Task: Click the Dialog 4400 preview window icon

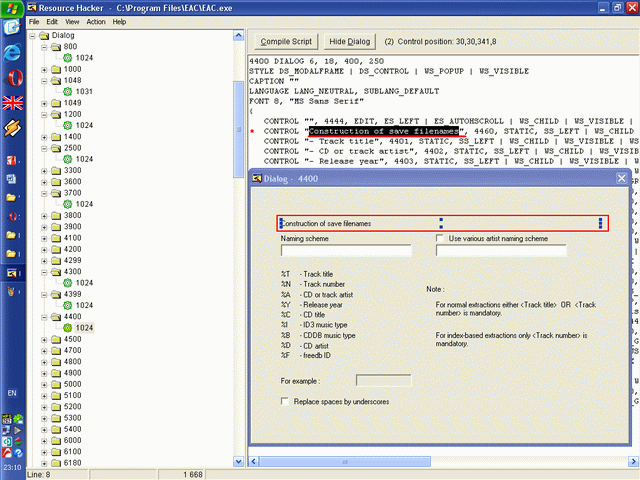Action: click(257, 178)
